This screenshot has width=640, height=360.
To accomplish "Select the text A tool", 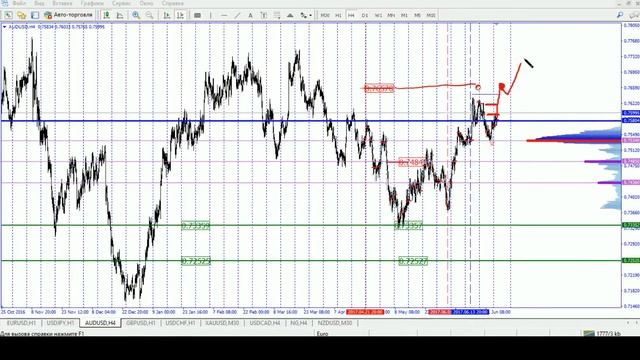I will point(250,15).
